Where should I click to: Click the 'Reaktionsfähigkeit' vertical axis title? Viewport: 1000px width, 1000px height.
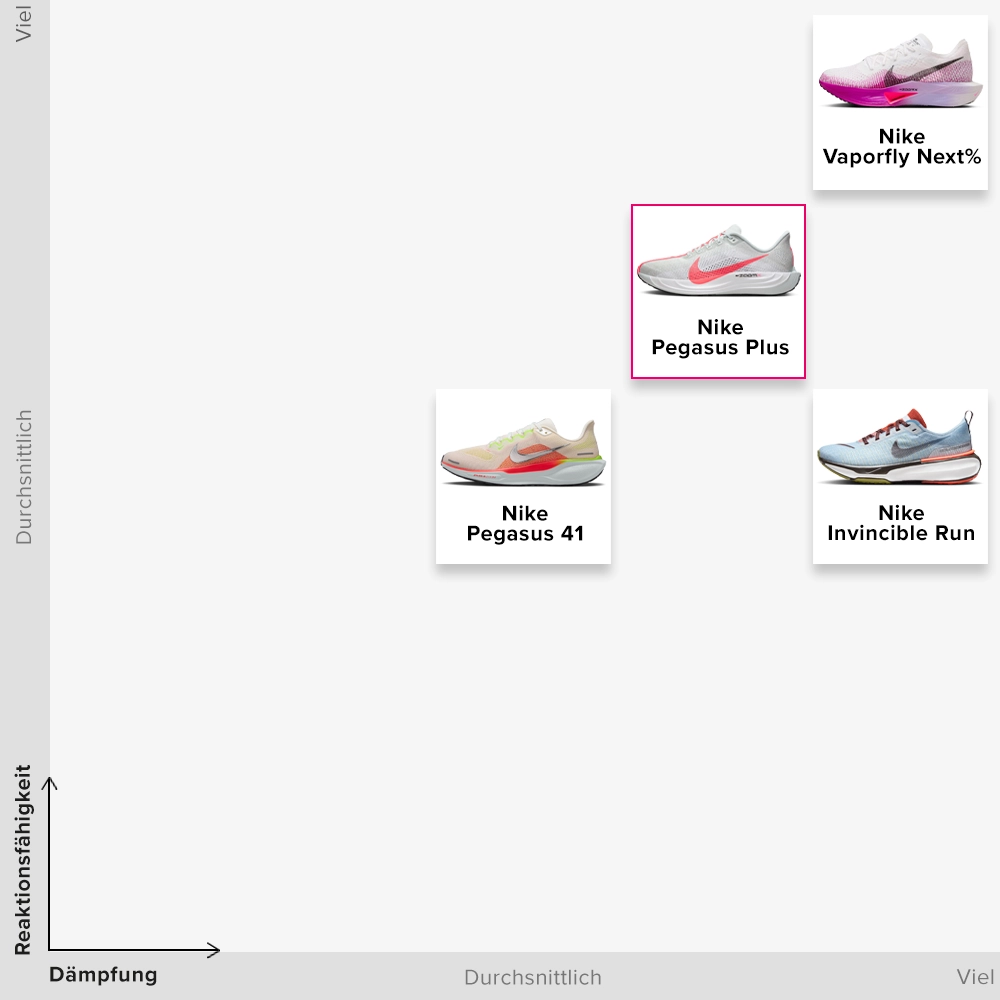tap(23, 860)
